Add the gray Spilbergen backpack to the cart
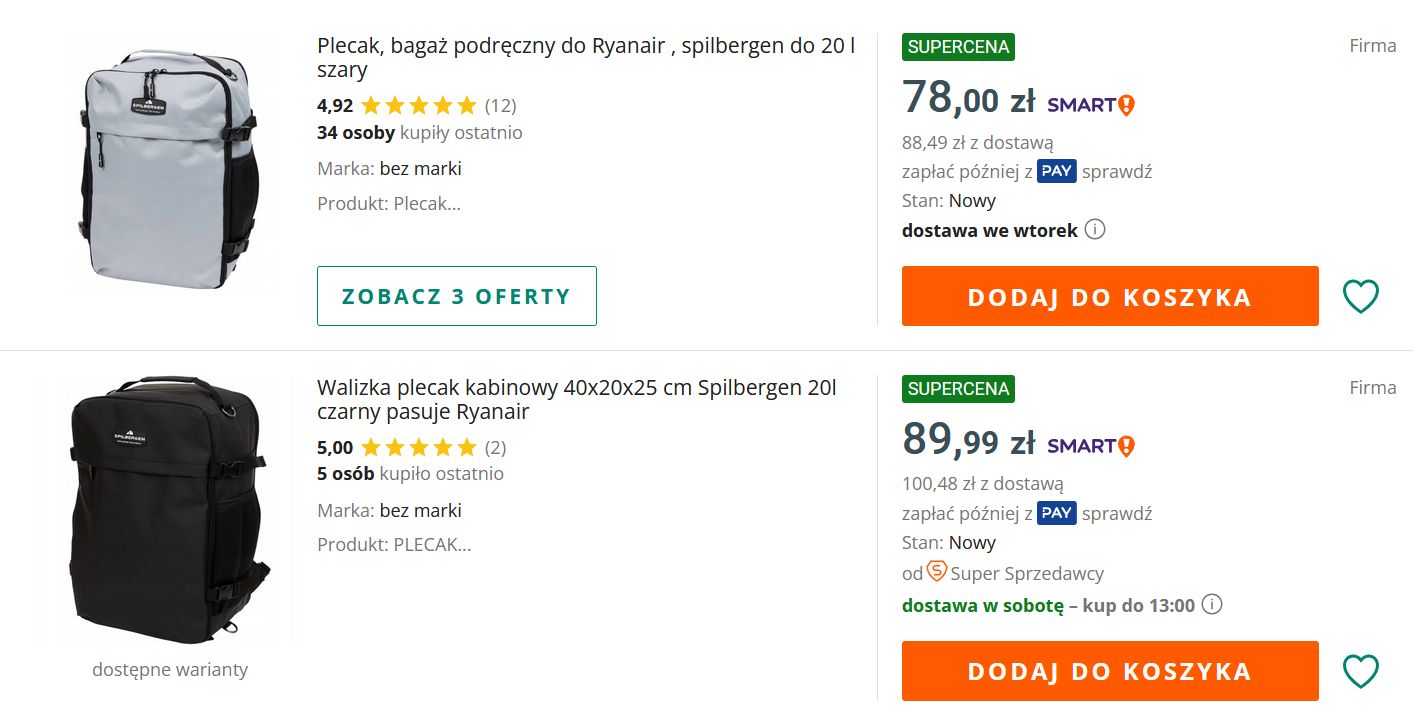This screenshot has width=1413, height=706. pos(1110,296)
